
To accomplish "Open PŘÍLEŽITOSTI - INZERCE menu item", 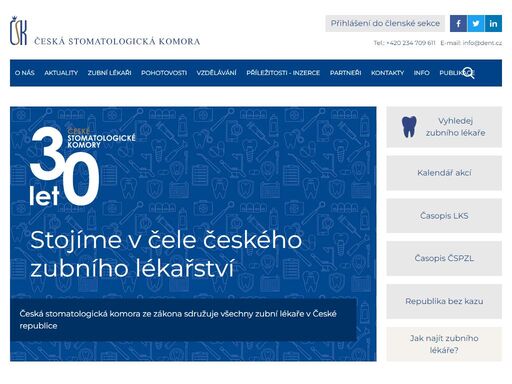I will pos(283,73).
